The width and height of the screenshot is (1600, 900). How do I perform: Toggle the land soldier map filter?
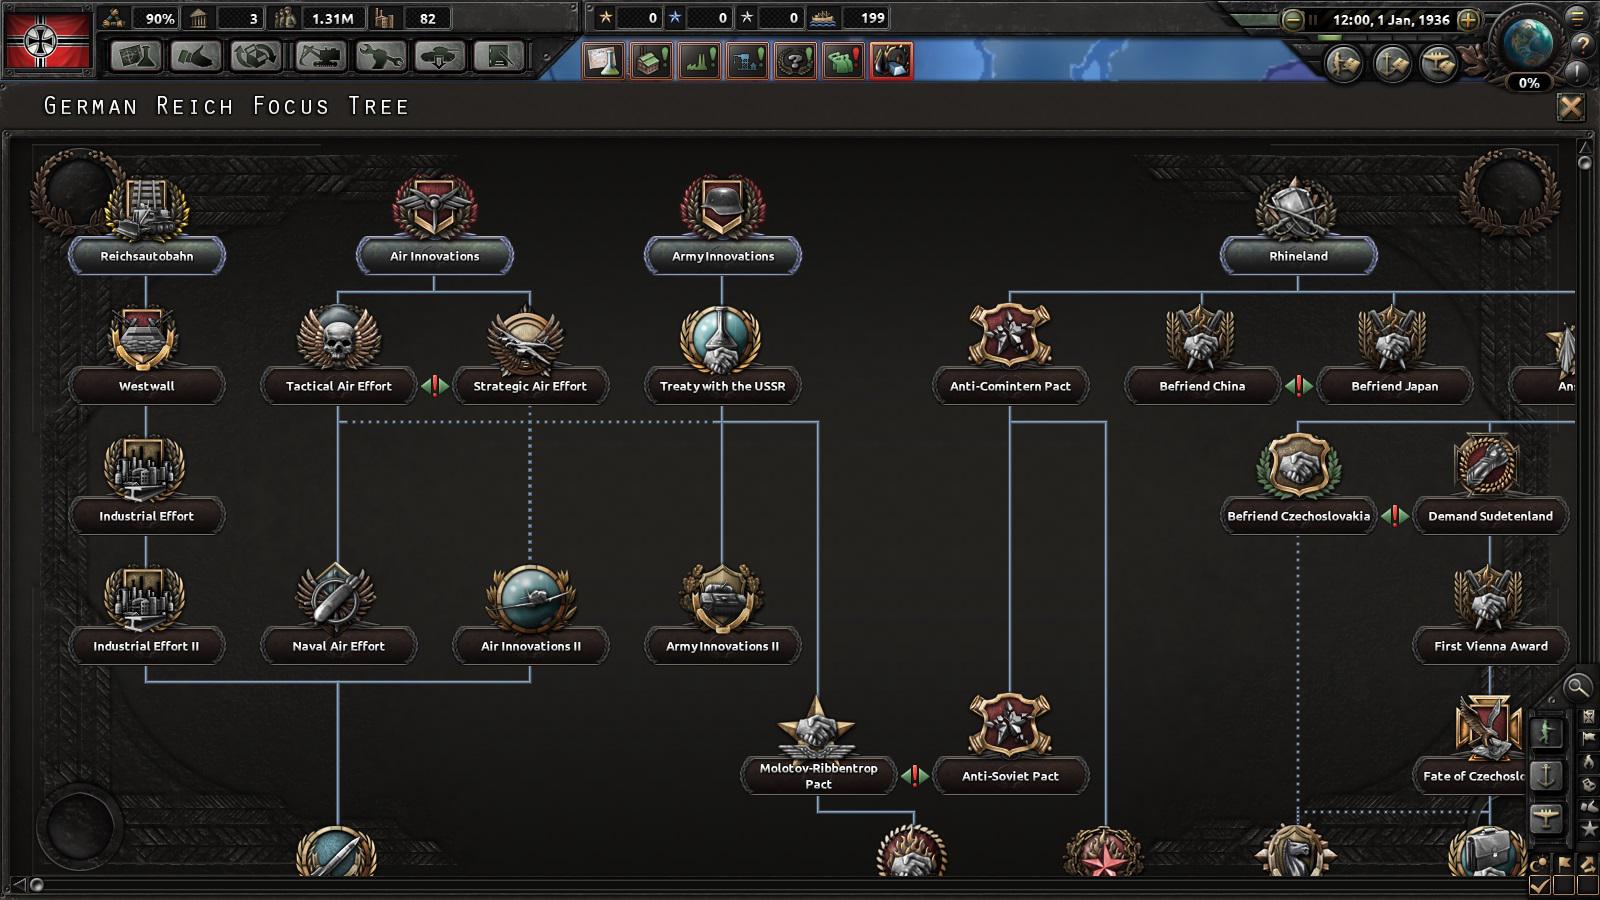(1546, 732)
